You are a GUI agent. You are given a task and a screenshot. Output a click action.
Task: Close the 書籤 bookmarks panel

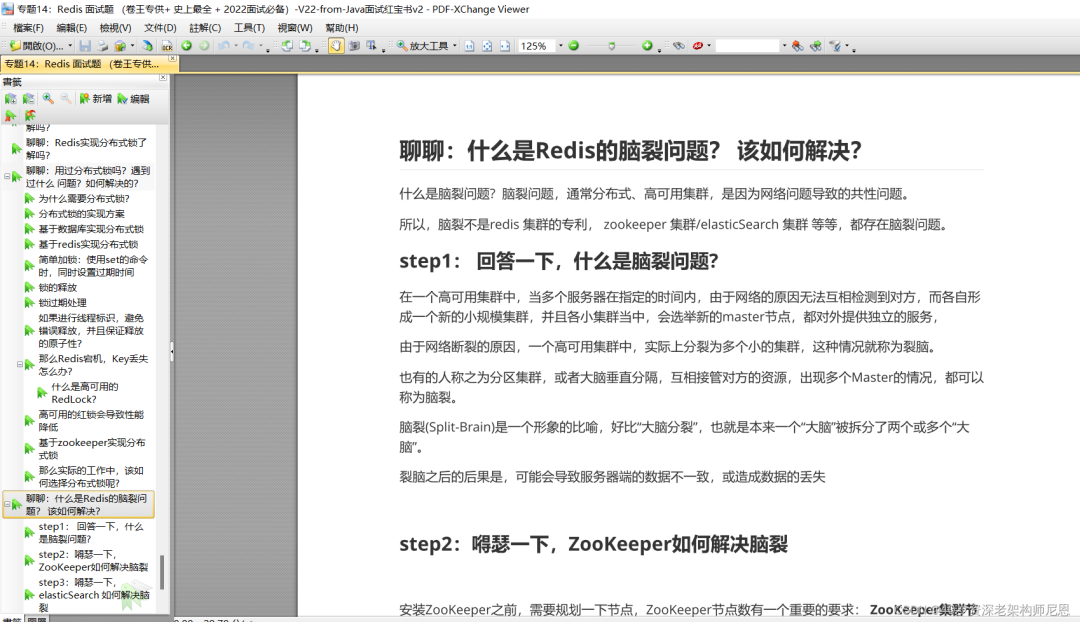click(163, 78)
